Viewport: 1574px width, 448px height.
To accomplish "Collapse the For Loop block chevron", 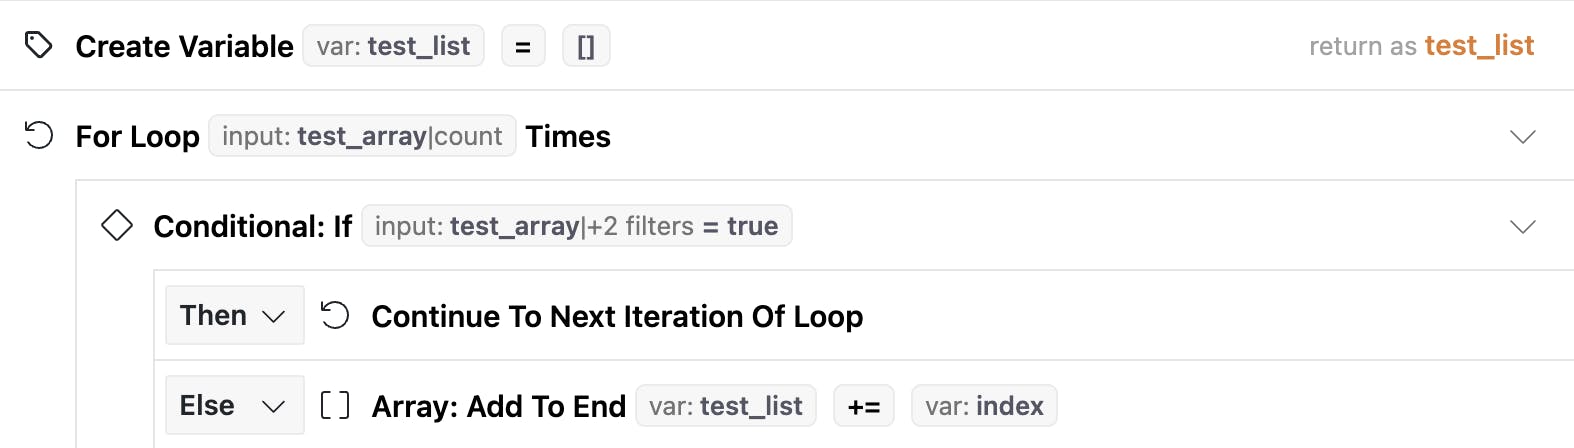I will 1522,136.
